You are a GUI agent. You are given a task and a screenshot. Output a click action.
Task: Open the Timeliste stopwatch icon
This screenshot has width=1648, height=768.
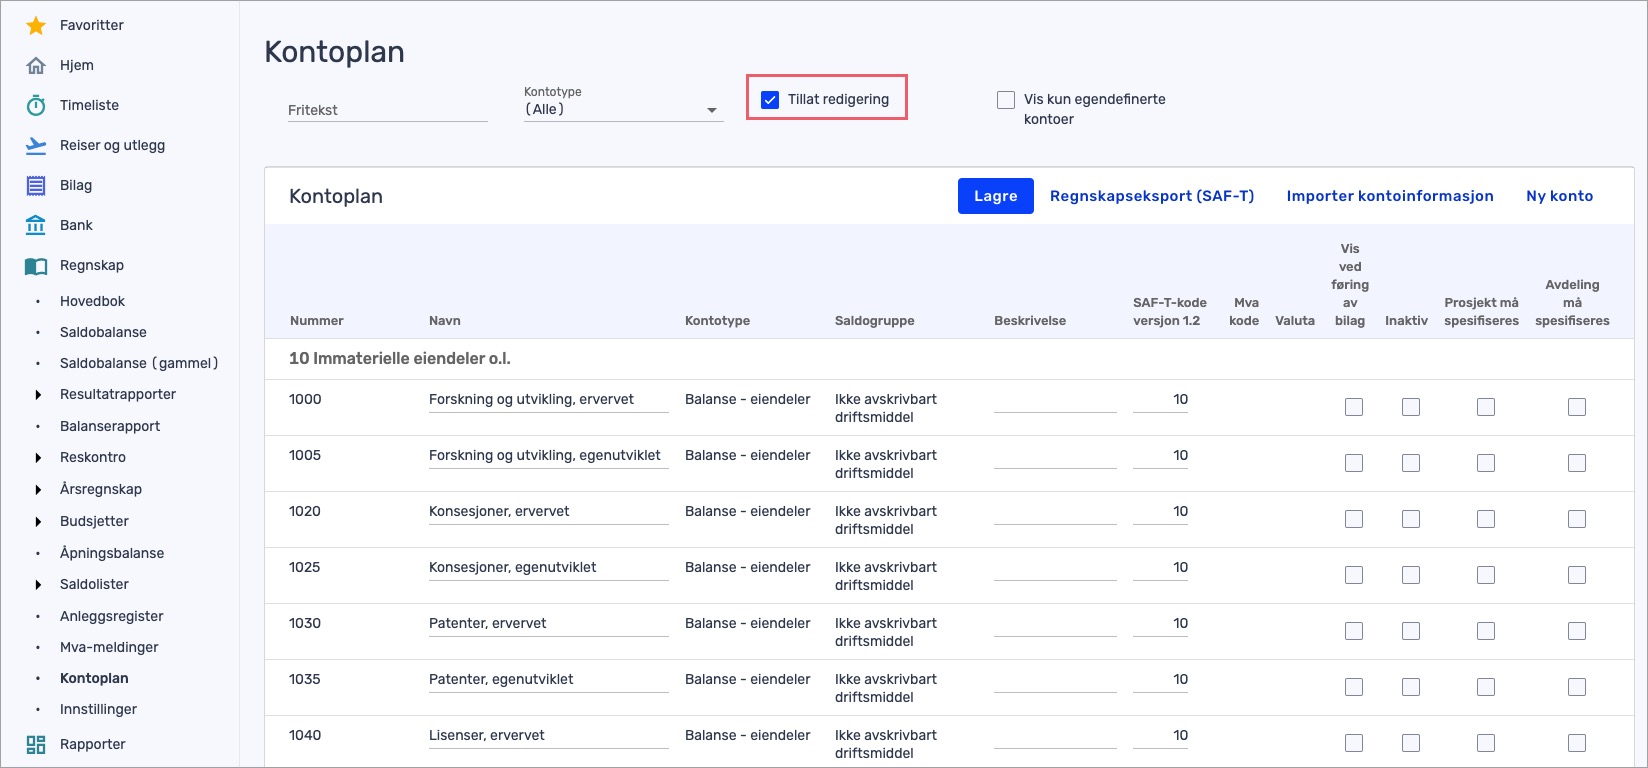click(x=36, y=105)
